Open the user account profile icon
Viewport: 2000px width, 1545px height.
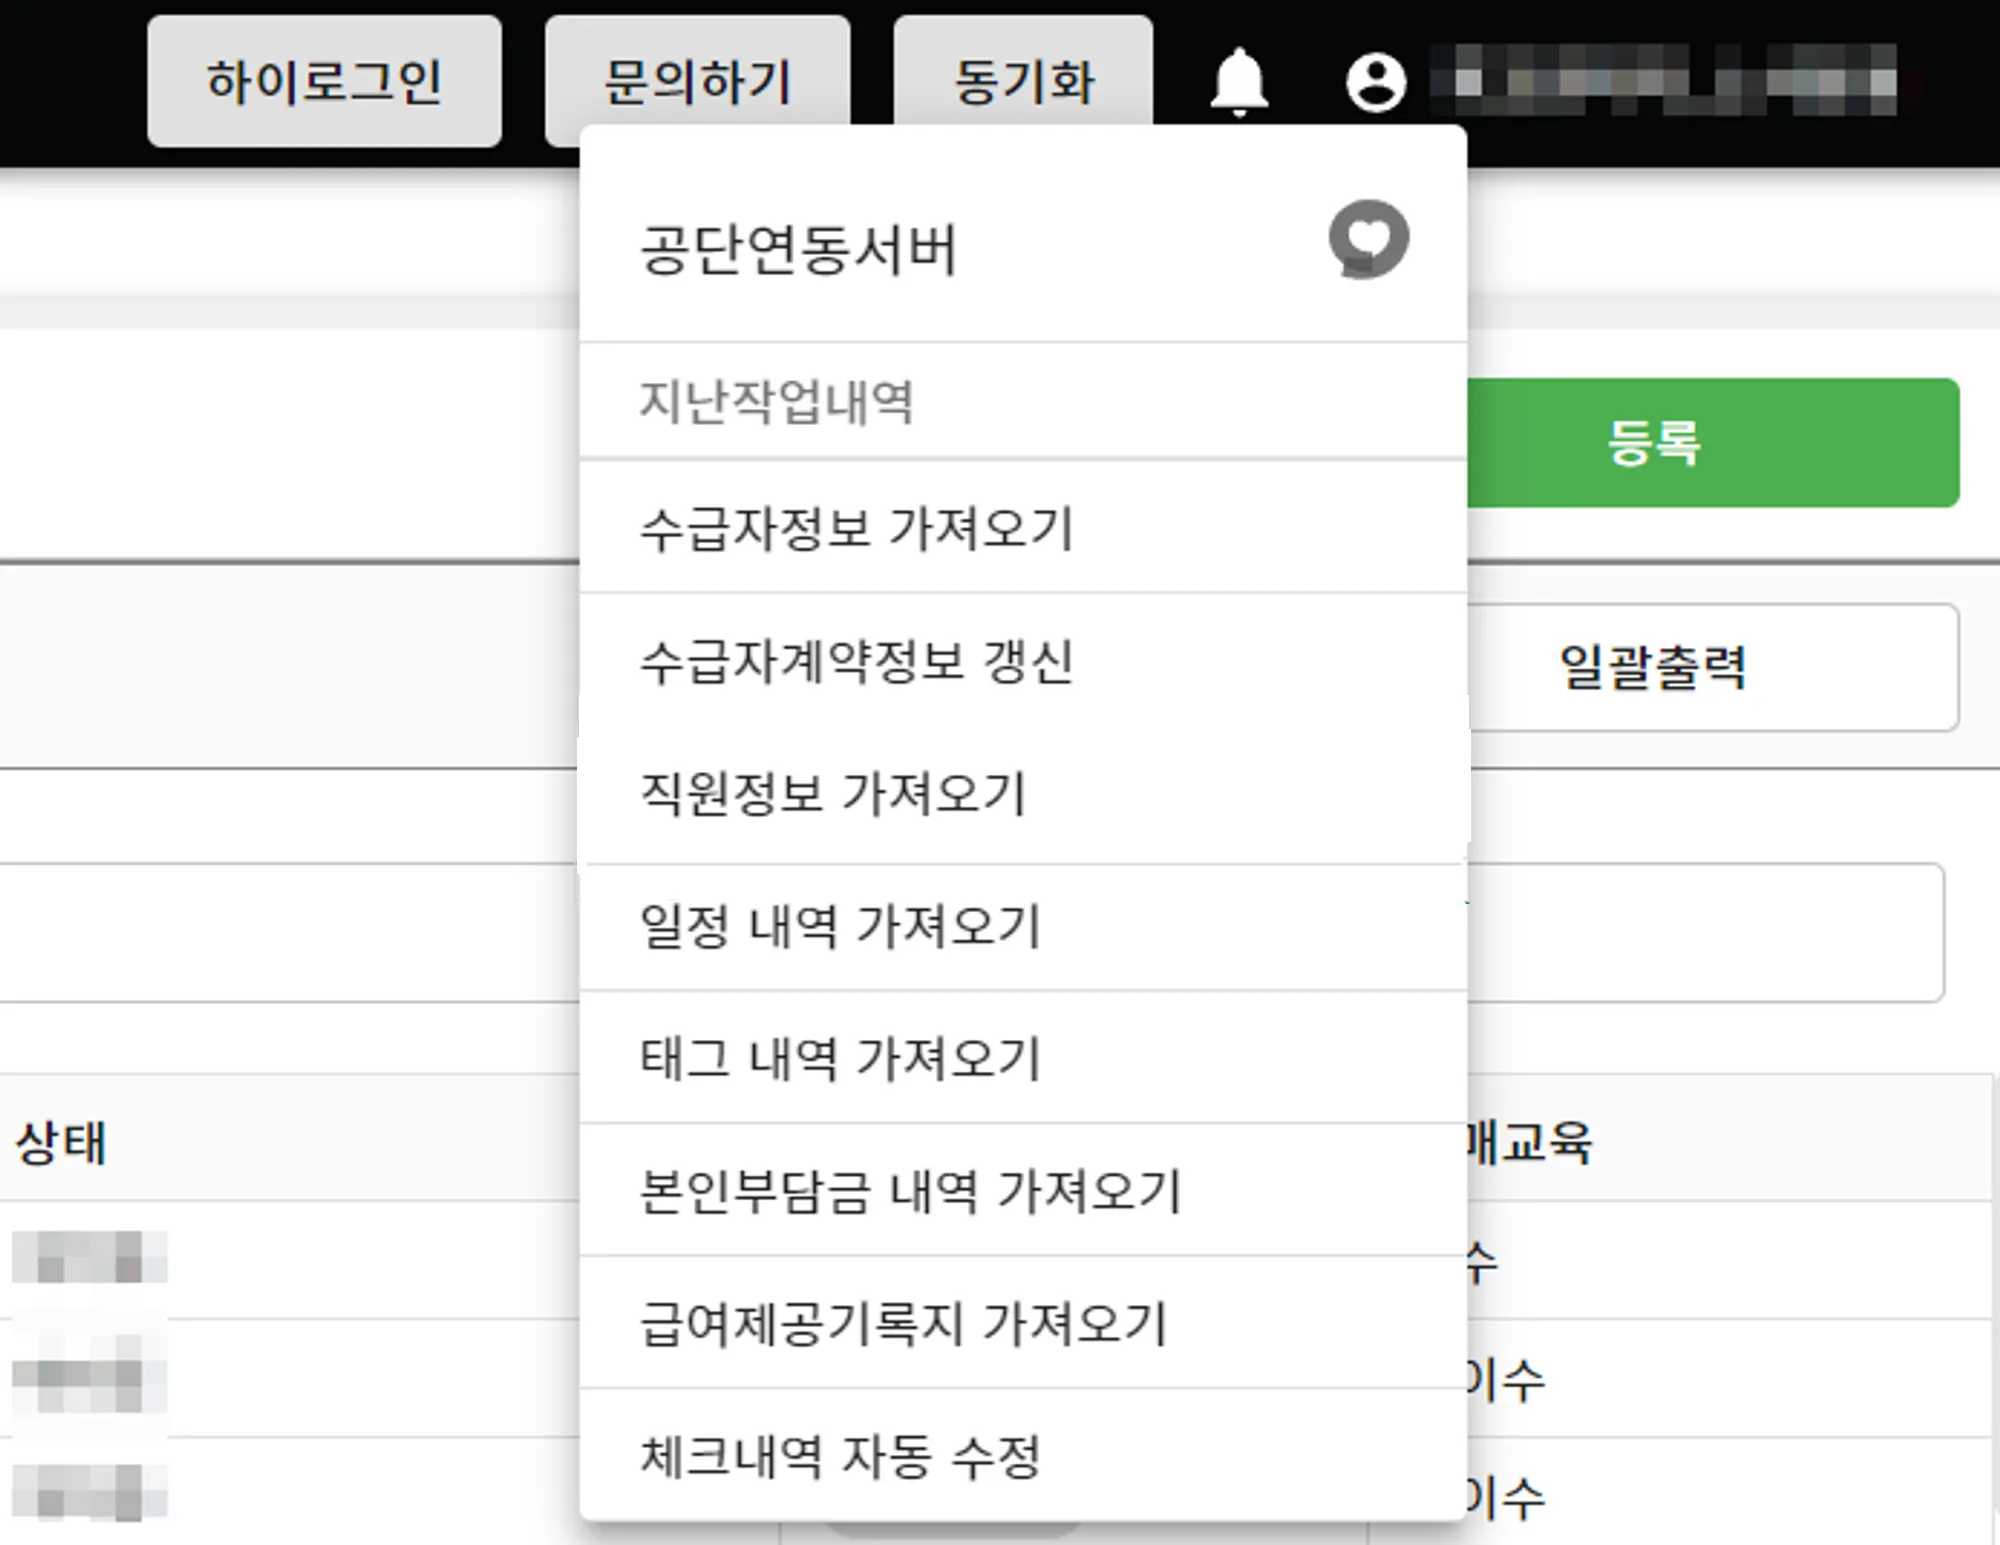coord(1376,82)
